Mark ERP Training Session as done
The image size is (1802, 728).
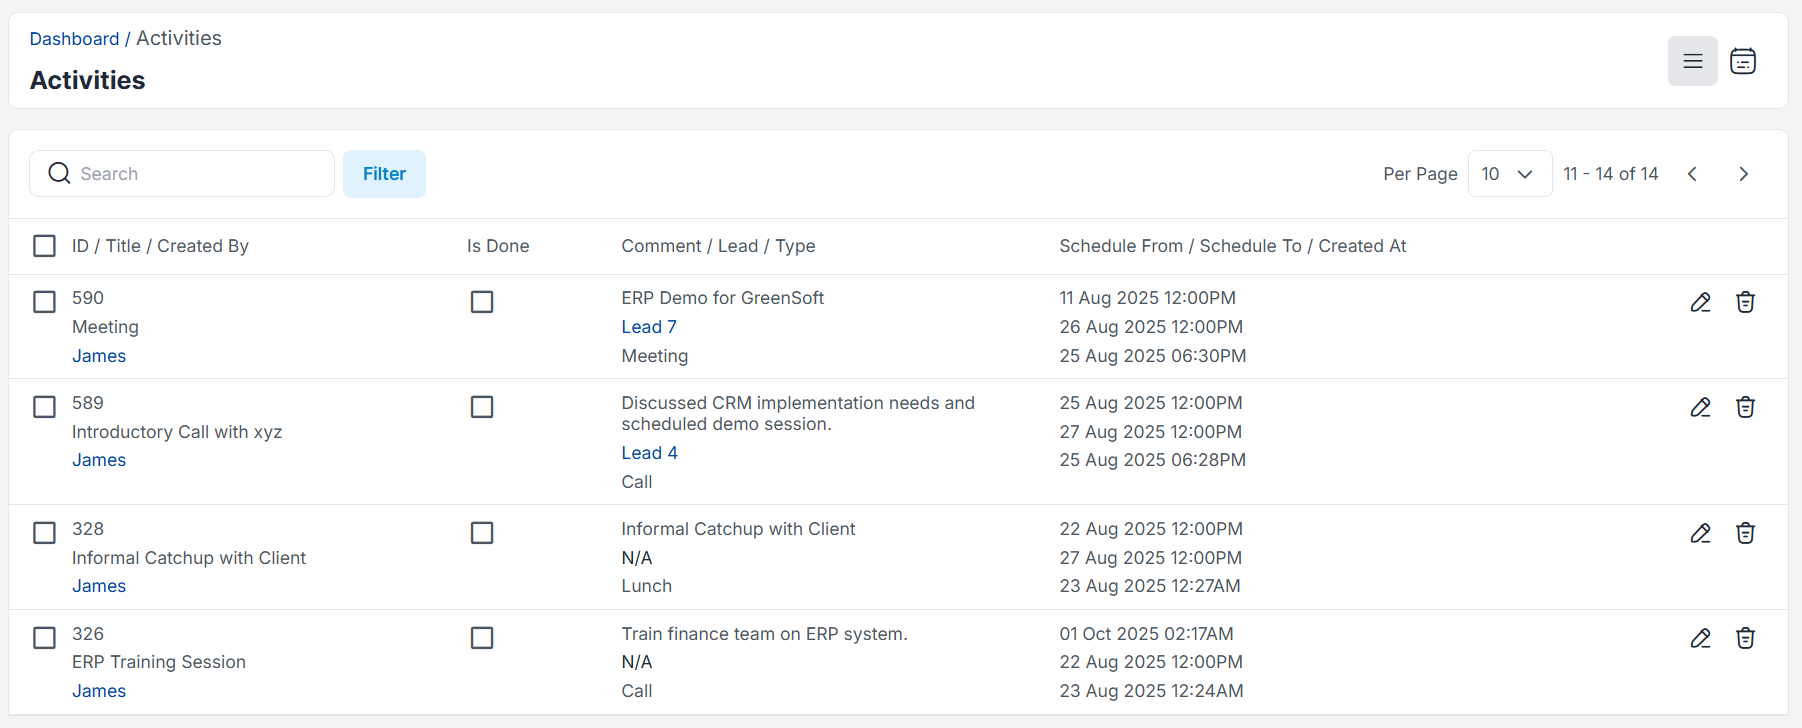tap(482, 638)
